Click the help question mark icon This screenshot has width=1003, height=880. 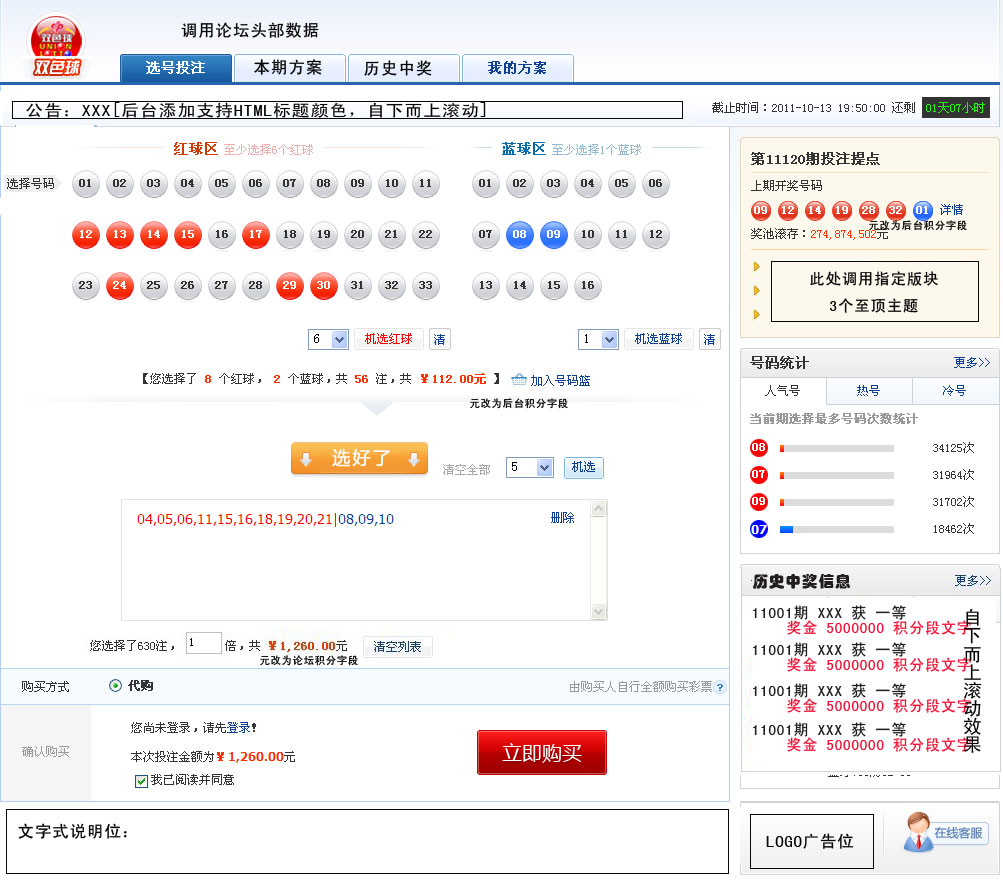(720, 687)
